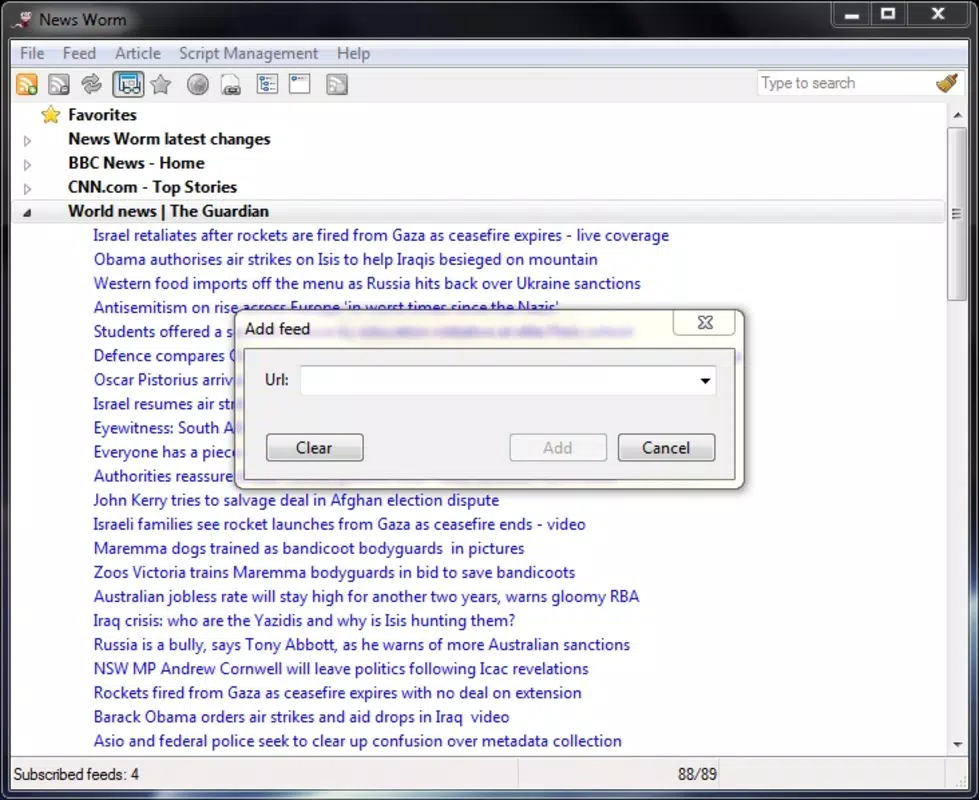This screenshot has height=800, width=979.
Task: Click the Add button in Add feed dialog
Action: tap(558, 448)
